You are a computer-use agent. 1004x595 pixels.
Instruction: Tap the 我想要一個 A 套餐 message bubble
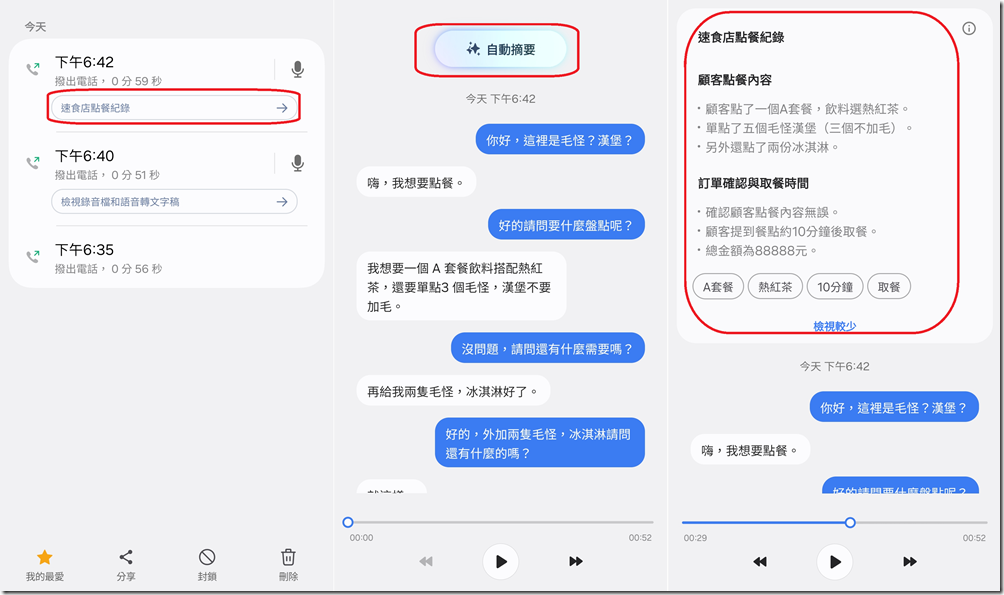pyautogui.click(x=461, y=286)
